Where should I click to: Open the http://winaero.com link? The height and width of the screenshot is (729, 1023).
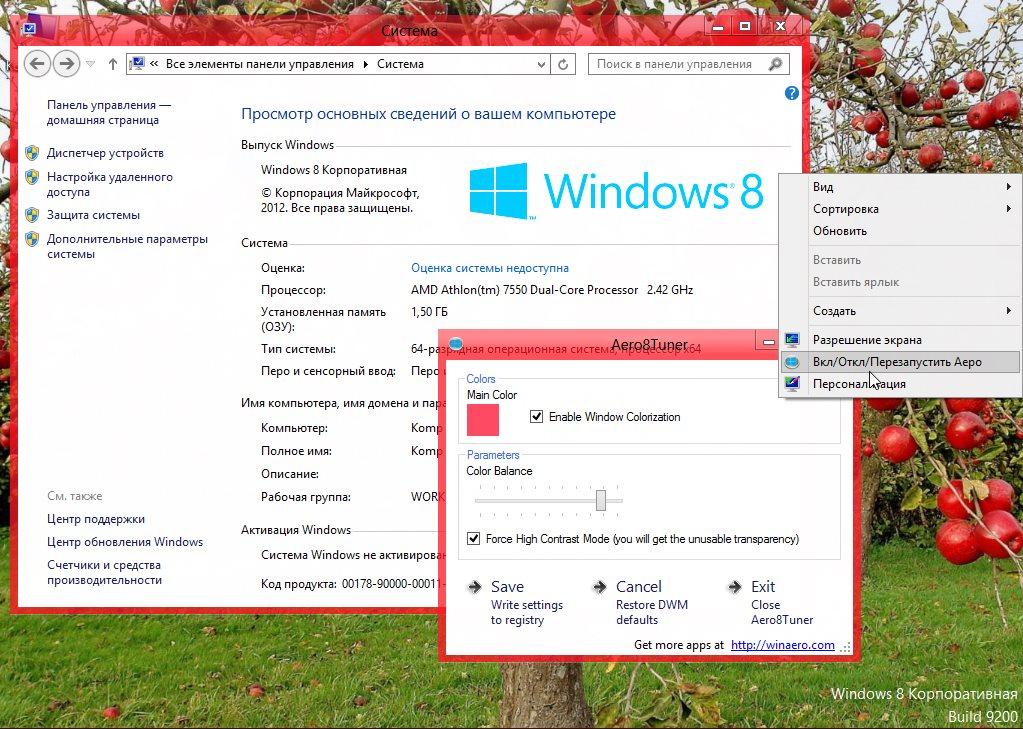tap(782, 645)
